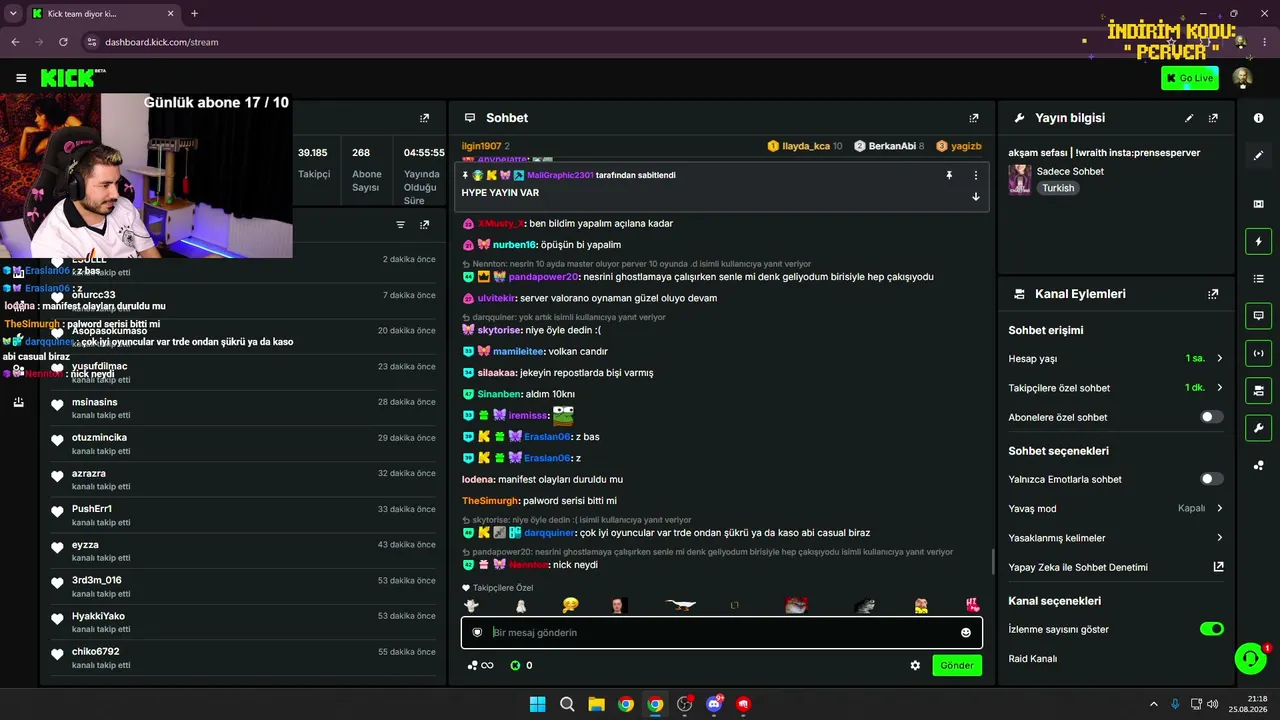1280x720 pixels.
Task: Click the chat identity shield icon
Action: [x=477, y=632]
